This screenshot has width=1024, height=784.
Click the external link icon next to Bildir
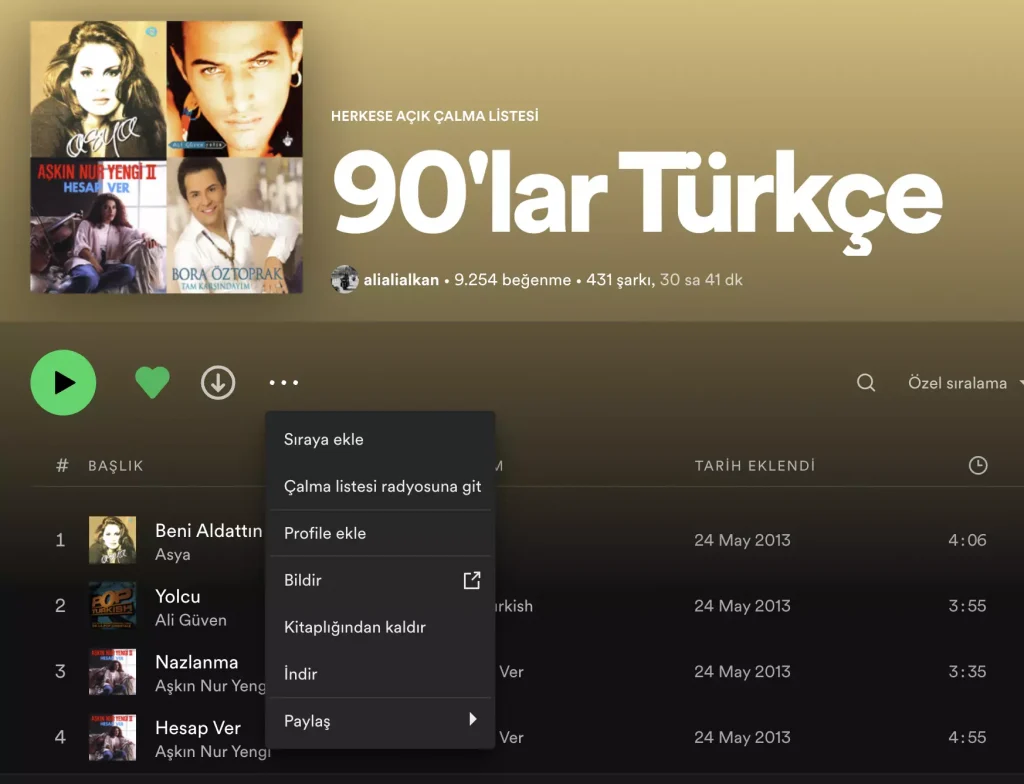472,580
